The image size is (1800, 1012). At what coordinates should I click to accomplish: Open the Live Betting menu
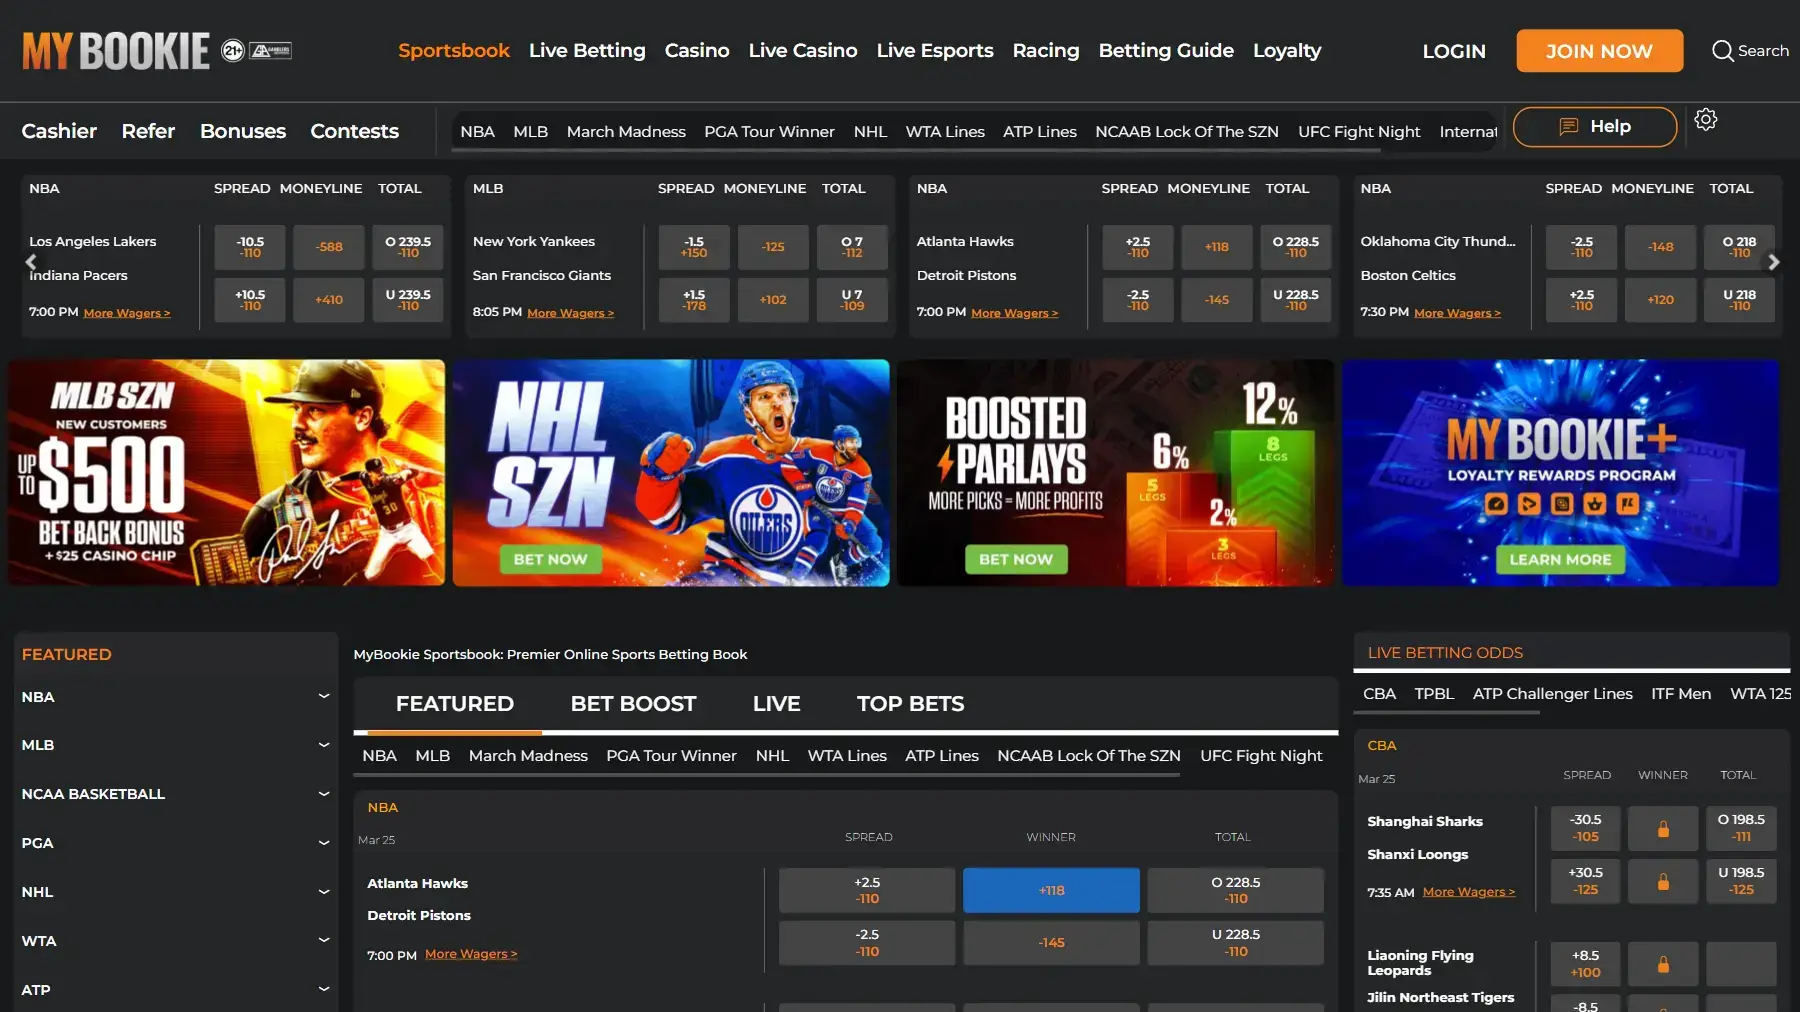coord(587,50)
